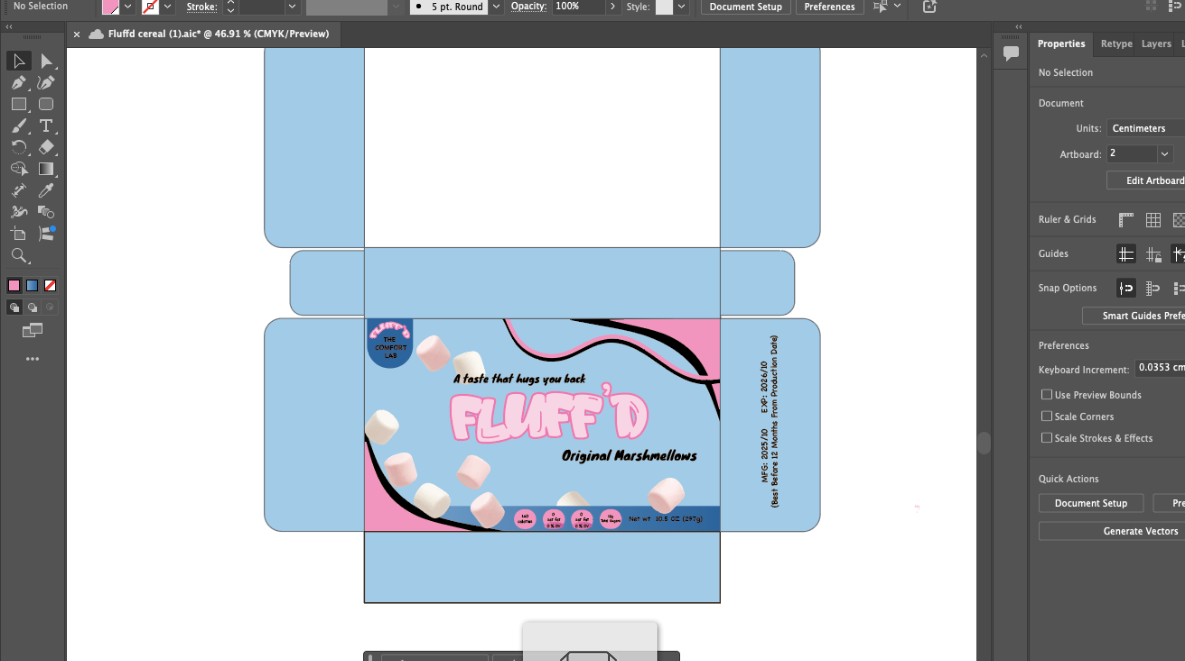Viewport: 1185px width, 661px height.
Task: Close the Fluffd cereal document tab
Action: tap(76, 34)
